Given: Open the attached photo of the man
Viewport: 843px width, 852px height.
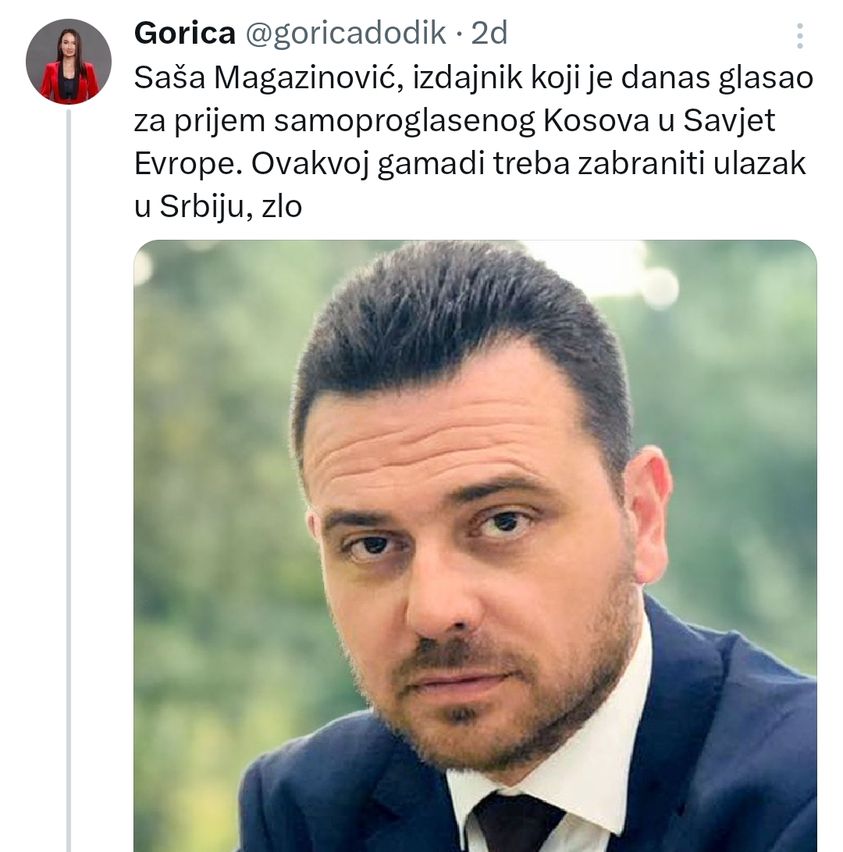Looking at the screenshot, I should click(475, 546).
